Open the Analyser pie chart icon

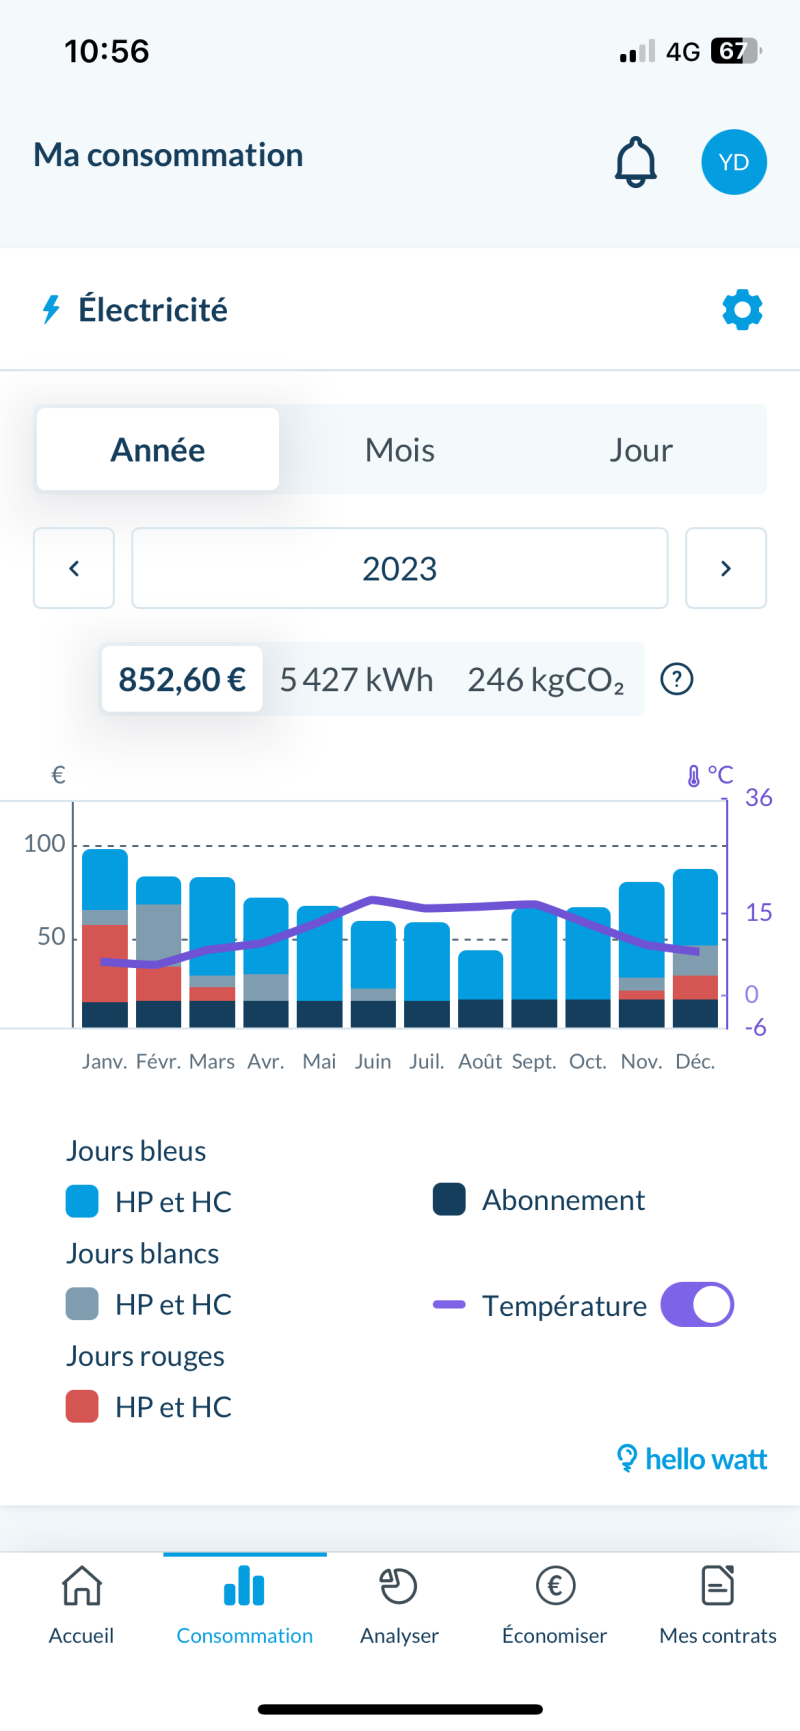[399, 1586]
